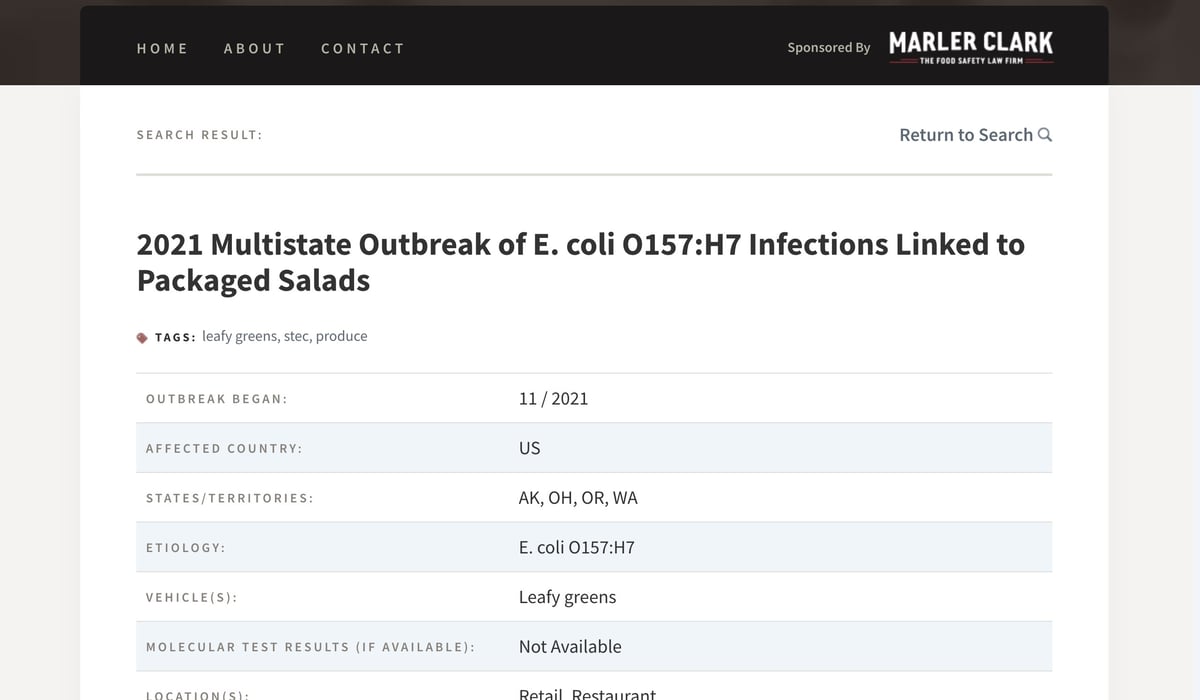
Task: Select the leafy greens tag
Action: coord(240,336)
